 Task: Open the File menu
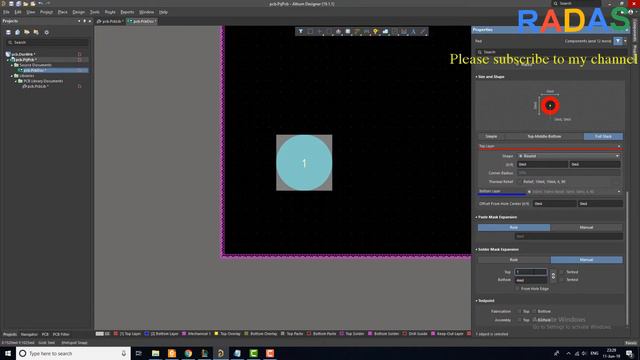point(7,12)
